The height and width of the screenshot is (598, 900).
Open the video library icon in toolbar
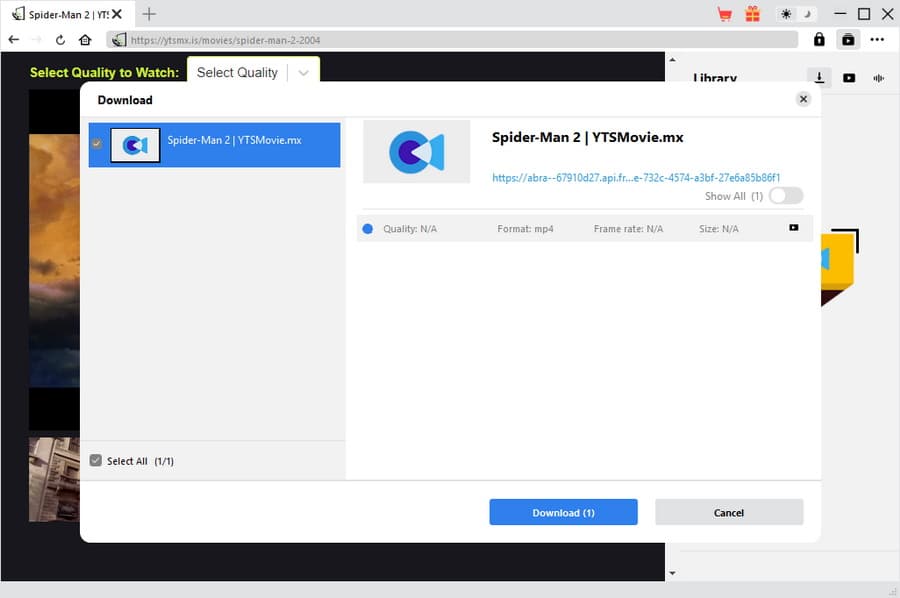848,40
